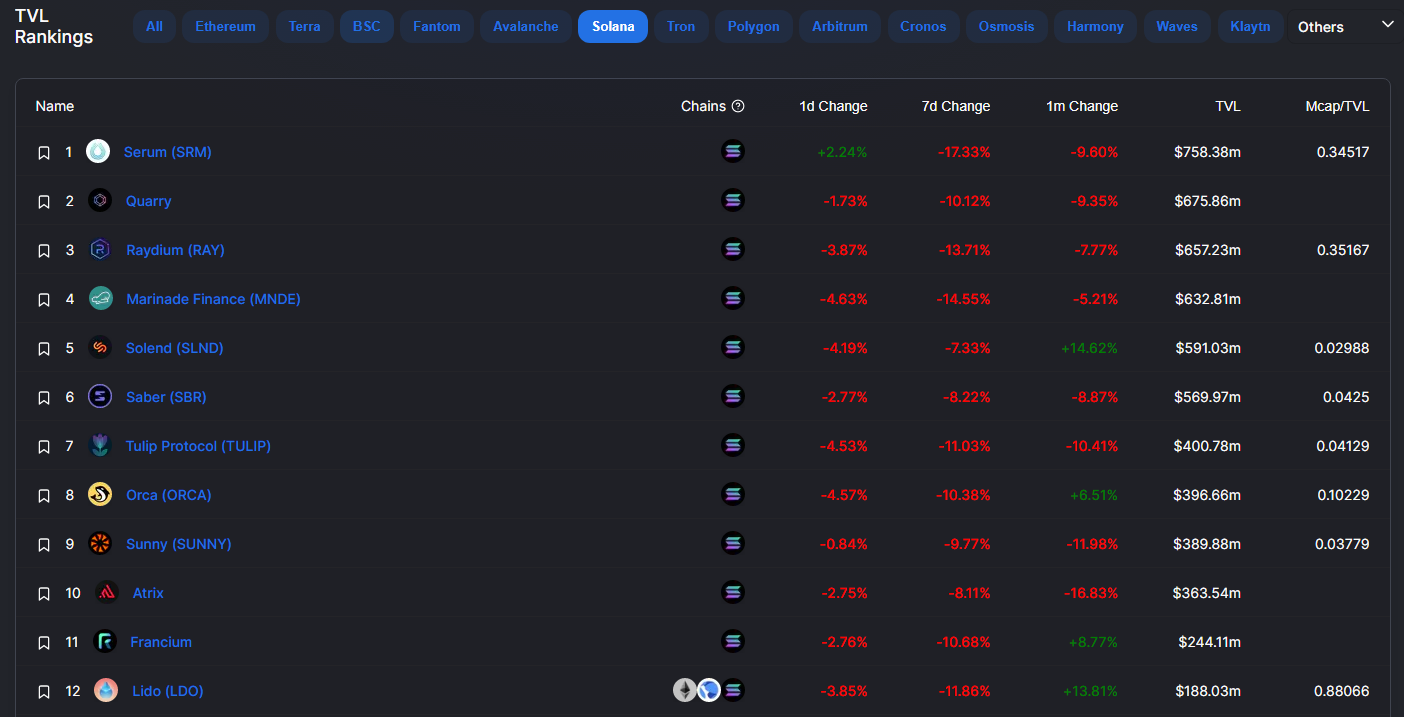The height and width of the screenshot is (717, 1404).
Task: Click the Raydium logo icon
Action: pyautogui.click(x=100, y=250)
